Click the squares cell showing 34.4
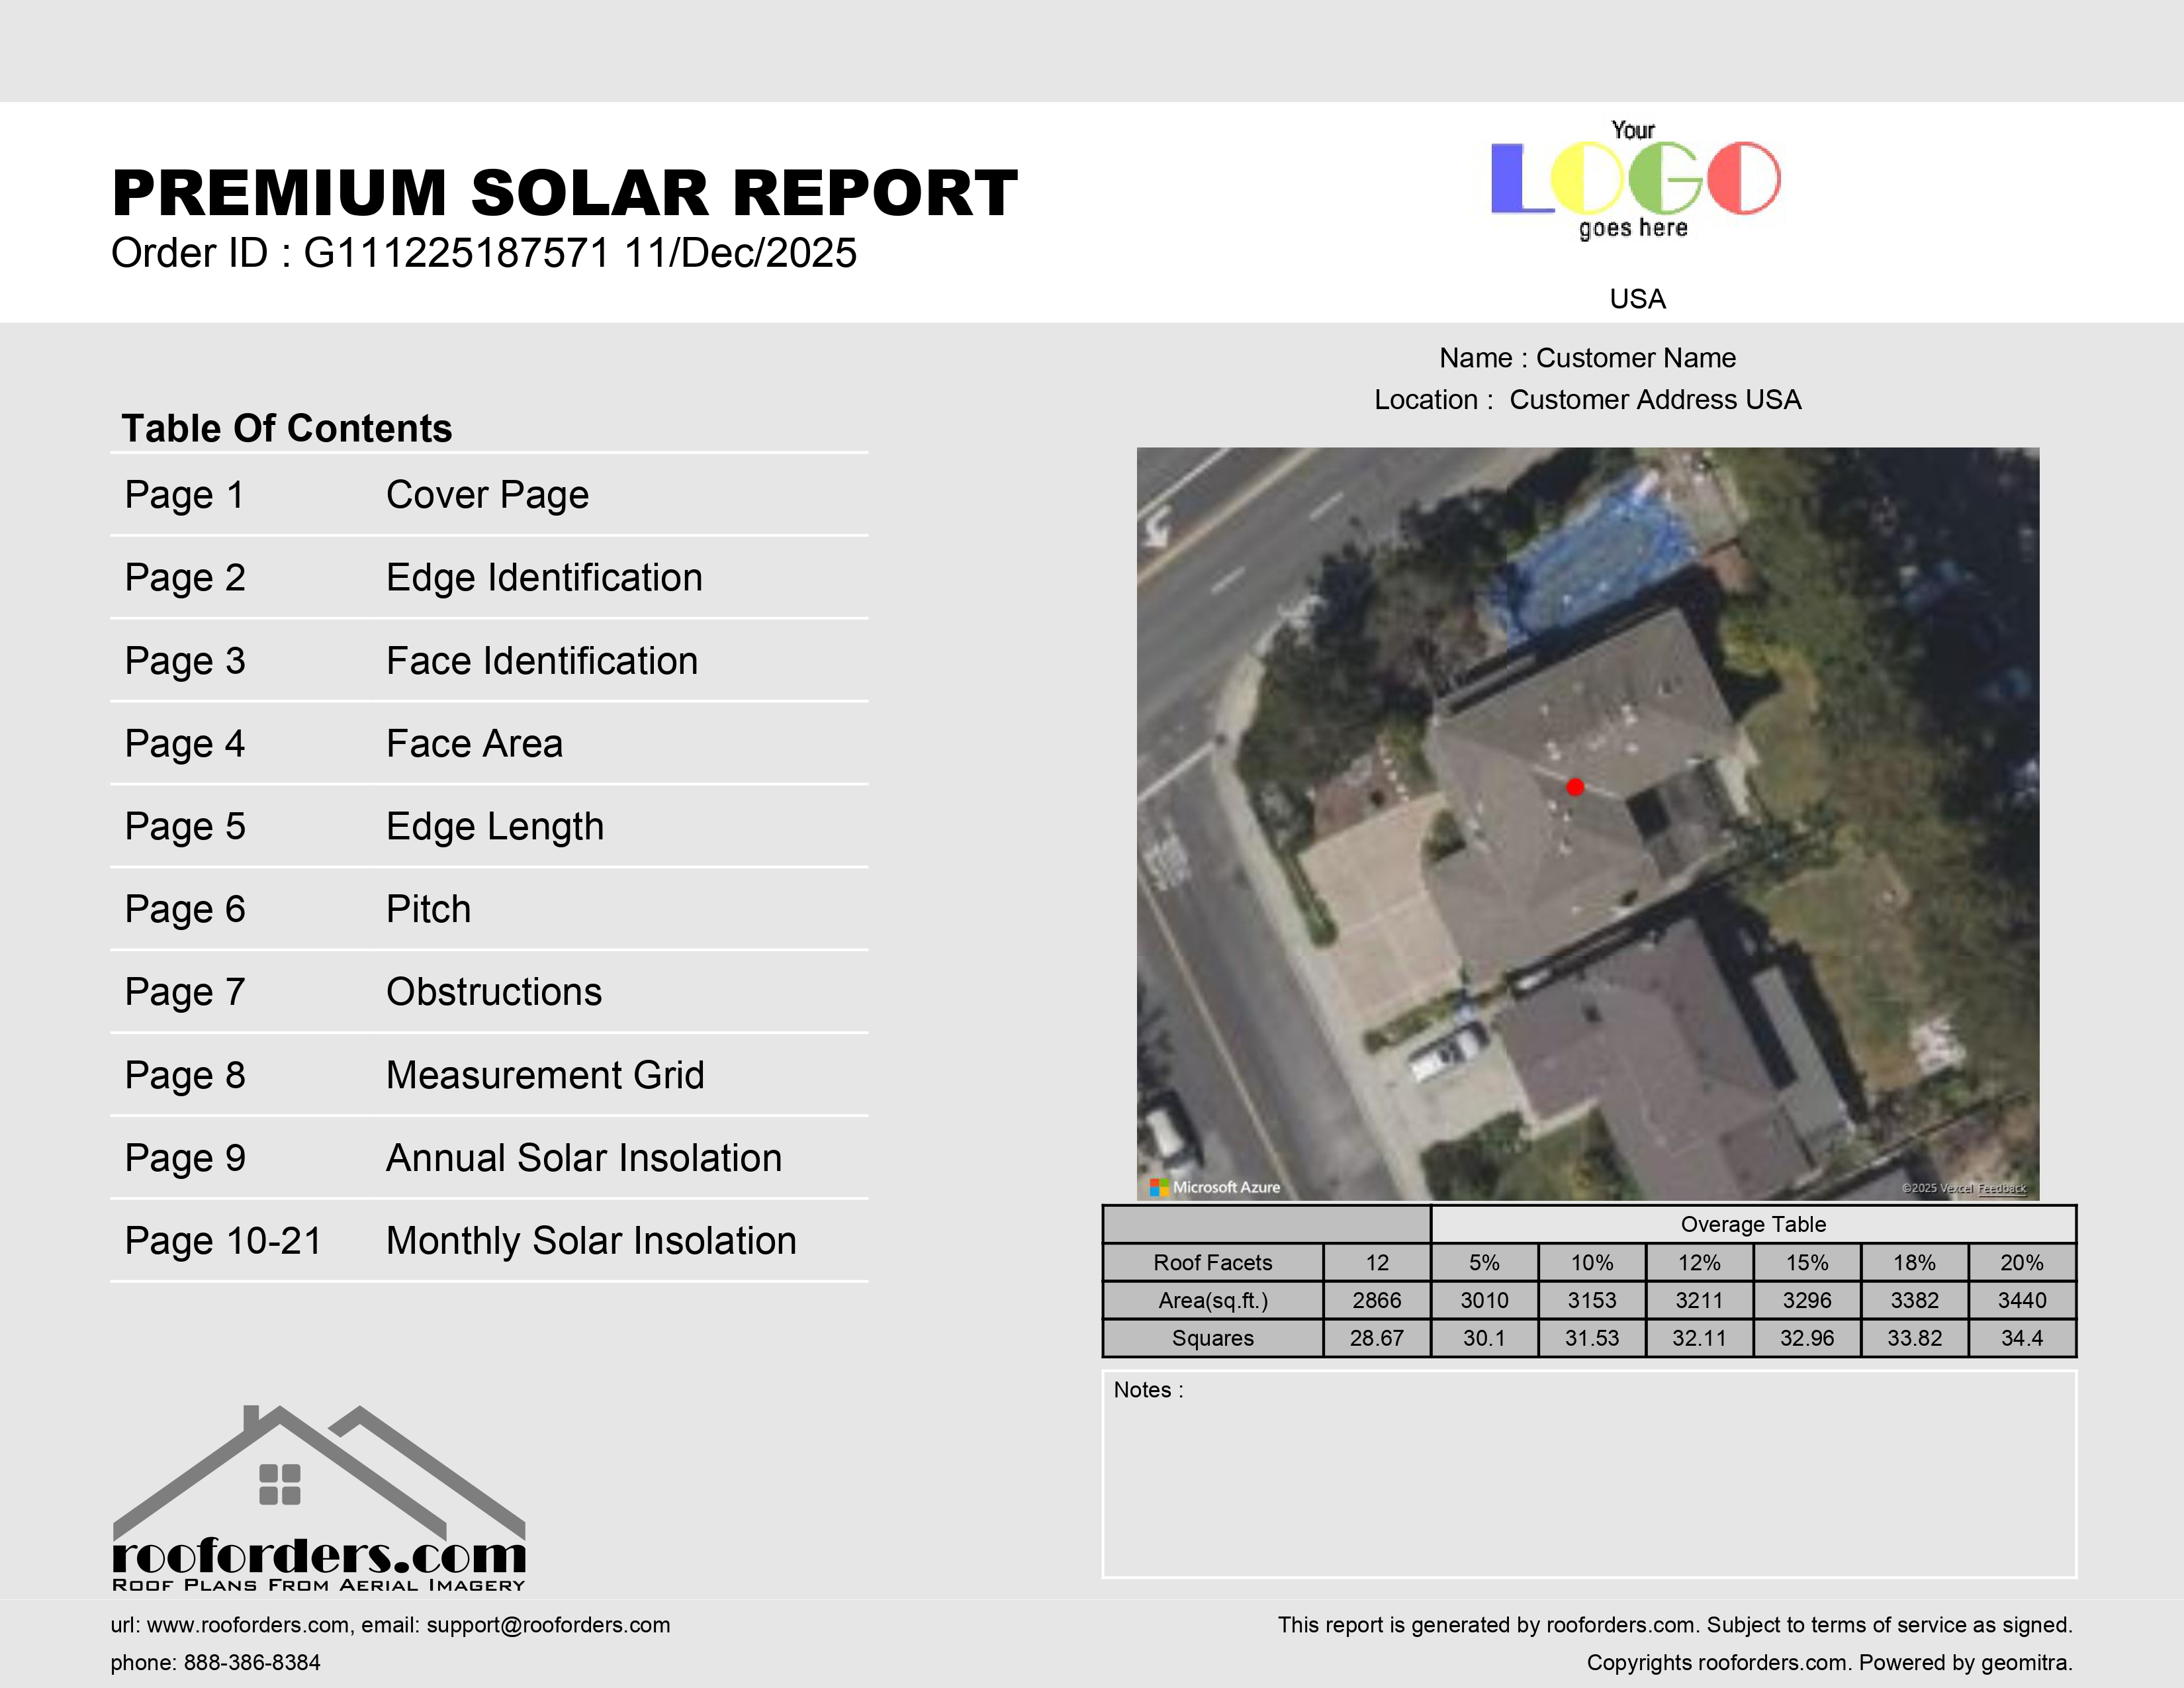The width and height of the screenshot is (2184, 1688). 2022,1338
